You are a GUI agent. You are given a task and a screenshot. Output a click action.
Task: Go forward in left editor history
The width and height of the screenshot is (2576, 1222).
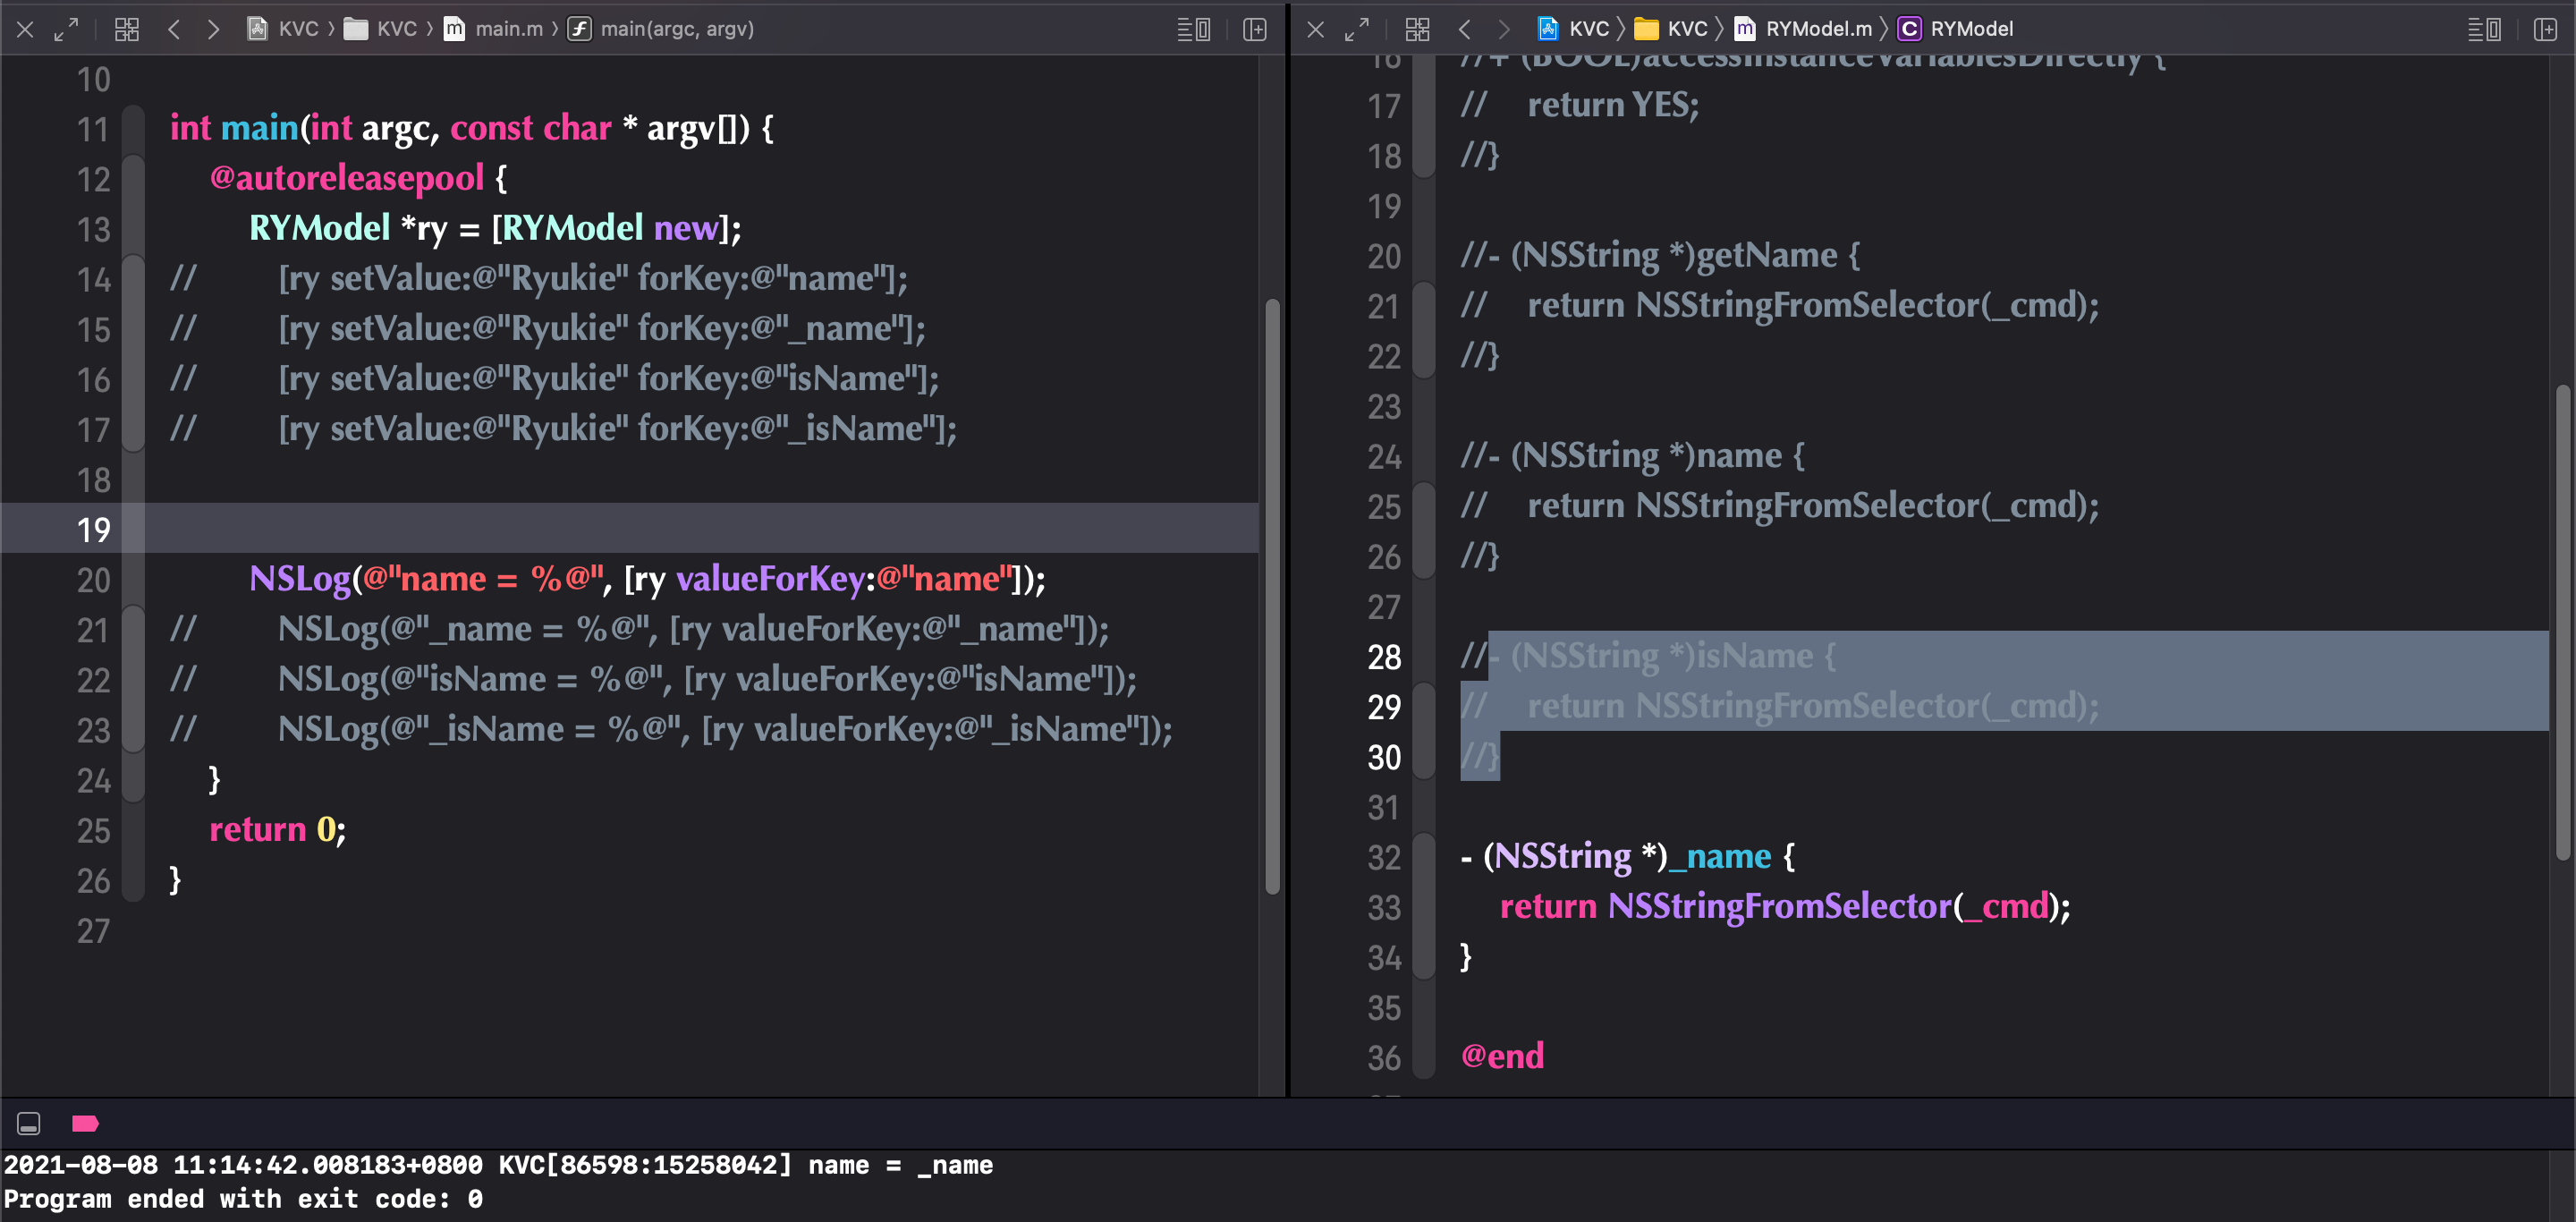click(x=213, y=29)
